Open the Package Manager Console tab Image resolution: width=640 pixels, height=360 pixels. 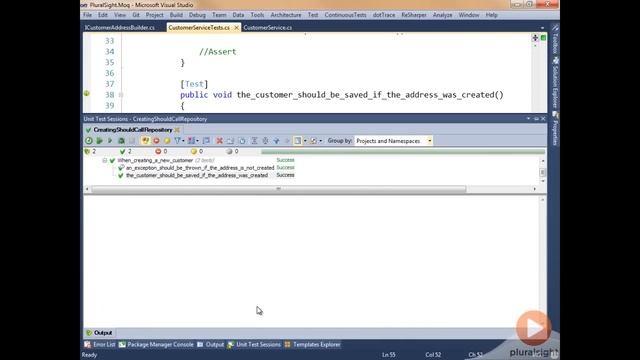coord(156,344)
